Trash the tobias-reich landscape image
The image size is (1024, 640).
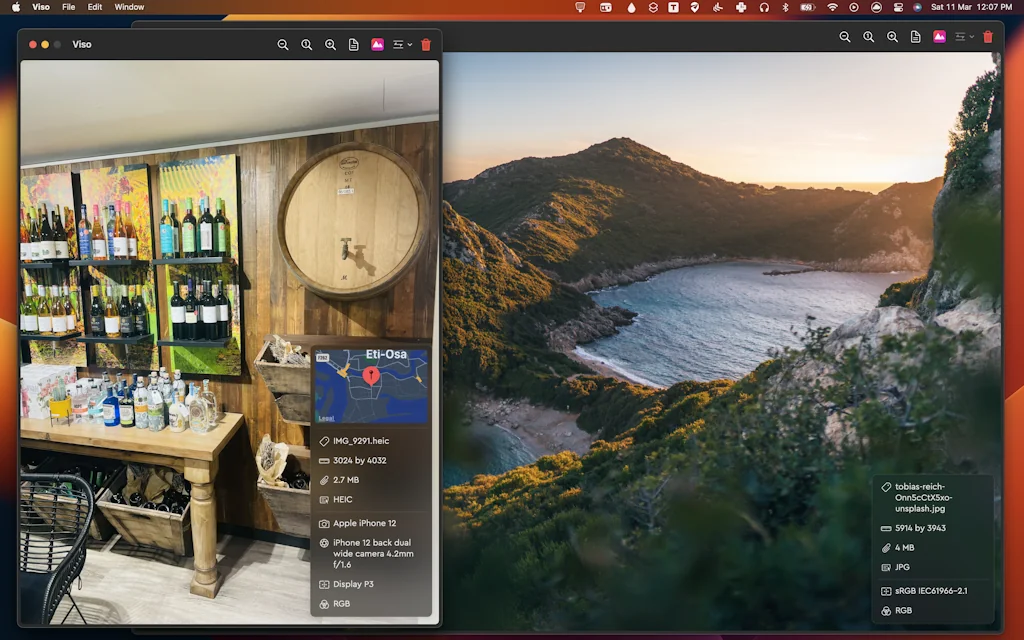[988, 37]
